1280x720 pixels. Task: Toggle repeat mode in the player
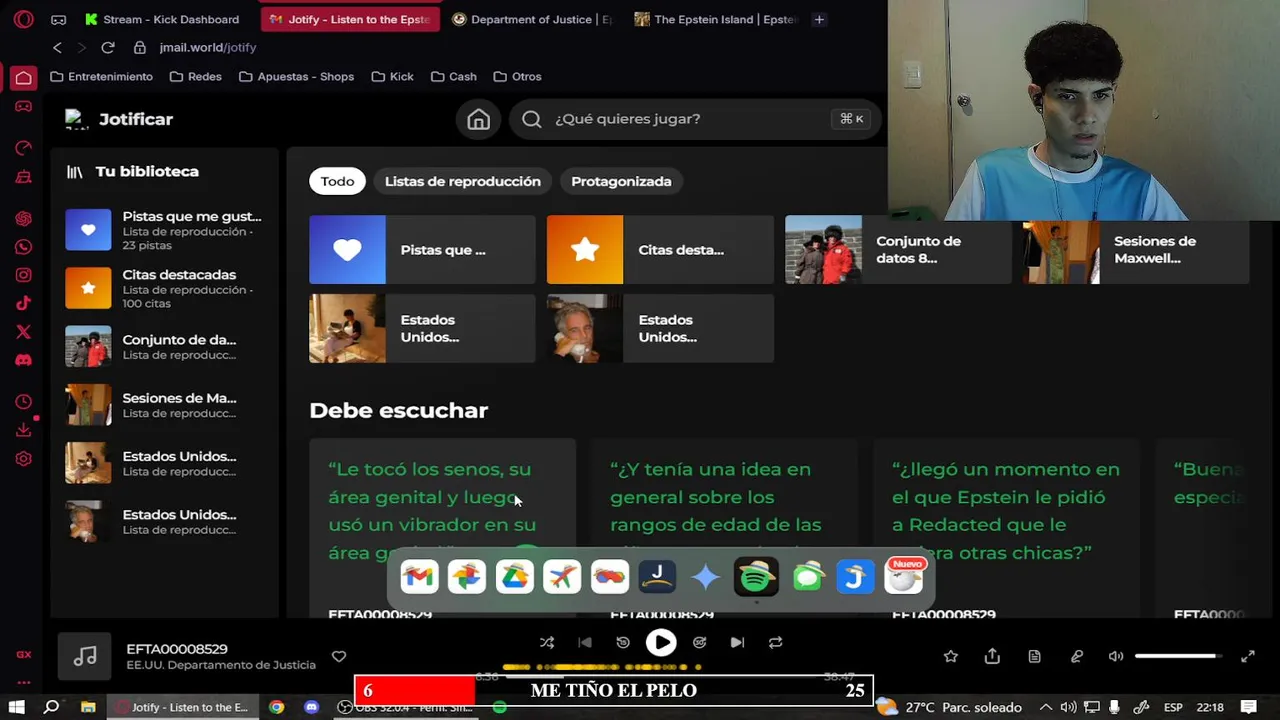tap(775, 643)
